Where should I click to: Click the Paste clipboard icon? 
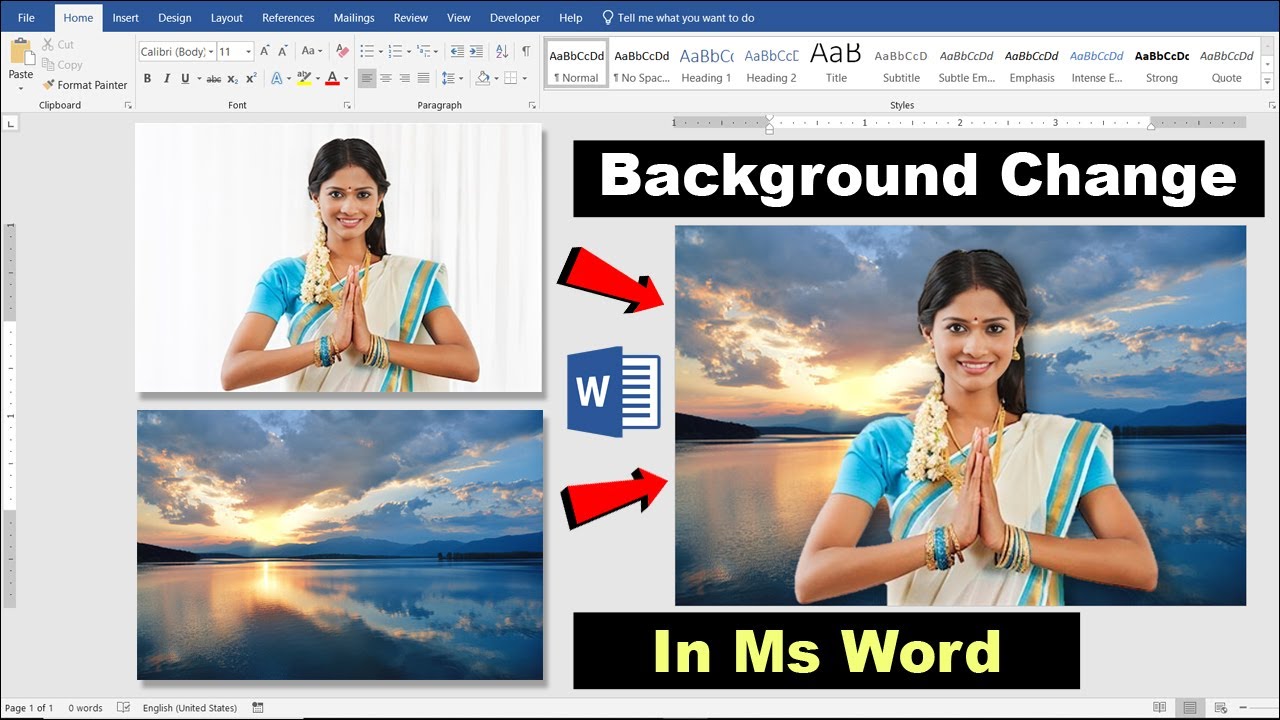pos(21,52)
